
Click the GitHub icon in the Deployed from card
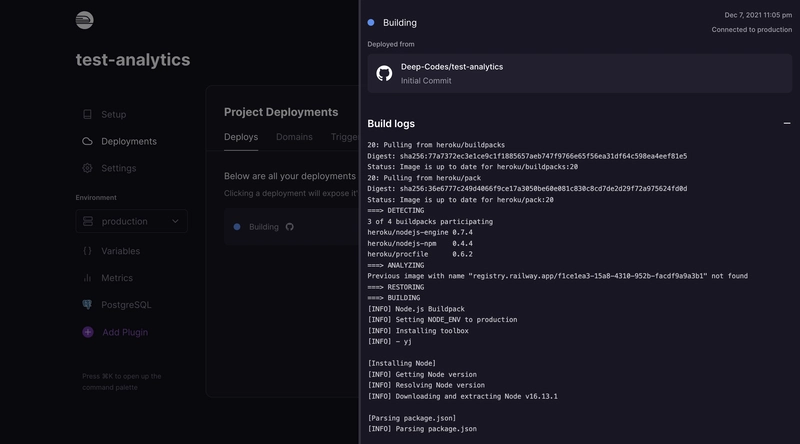tap(384, 73)
